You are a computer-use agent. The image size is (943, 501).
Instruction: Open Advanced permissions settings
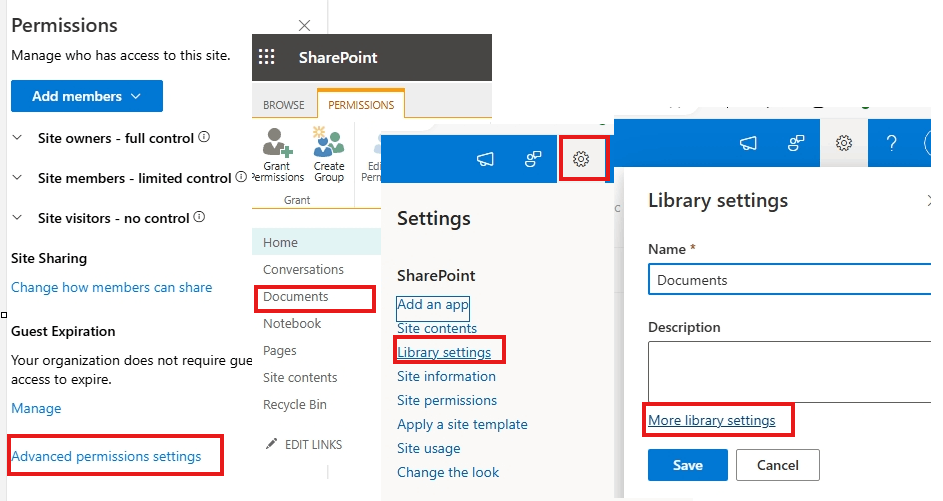point(106,456)
